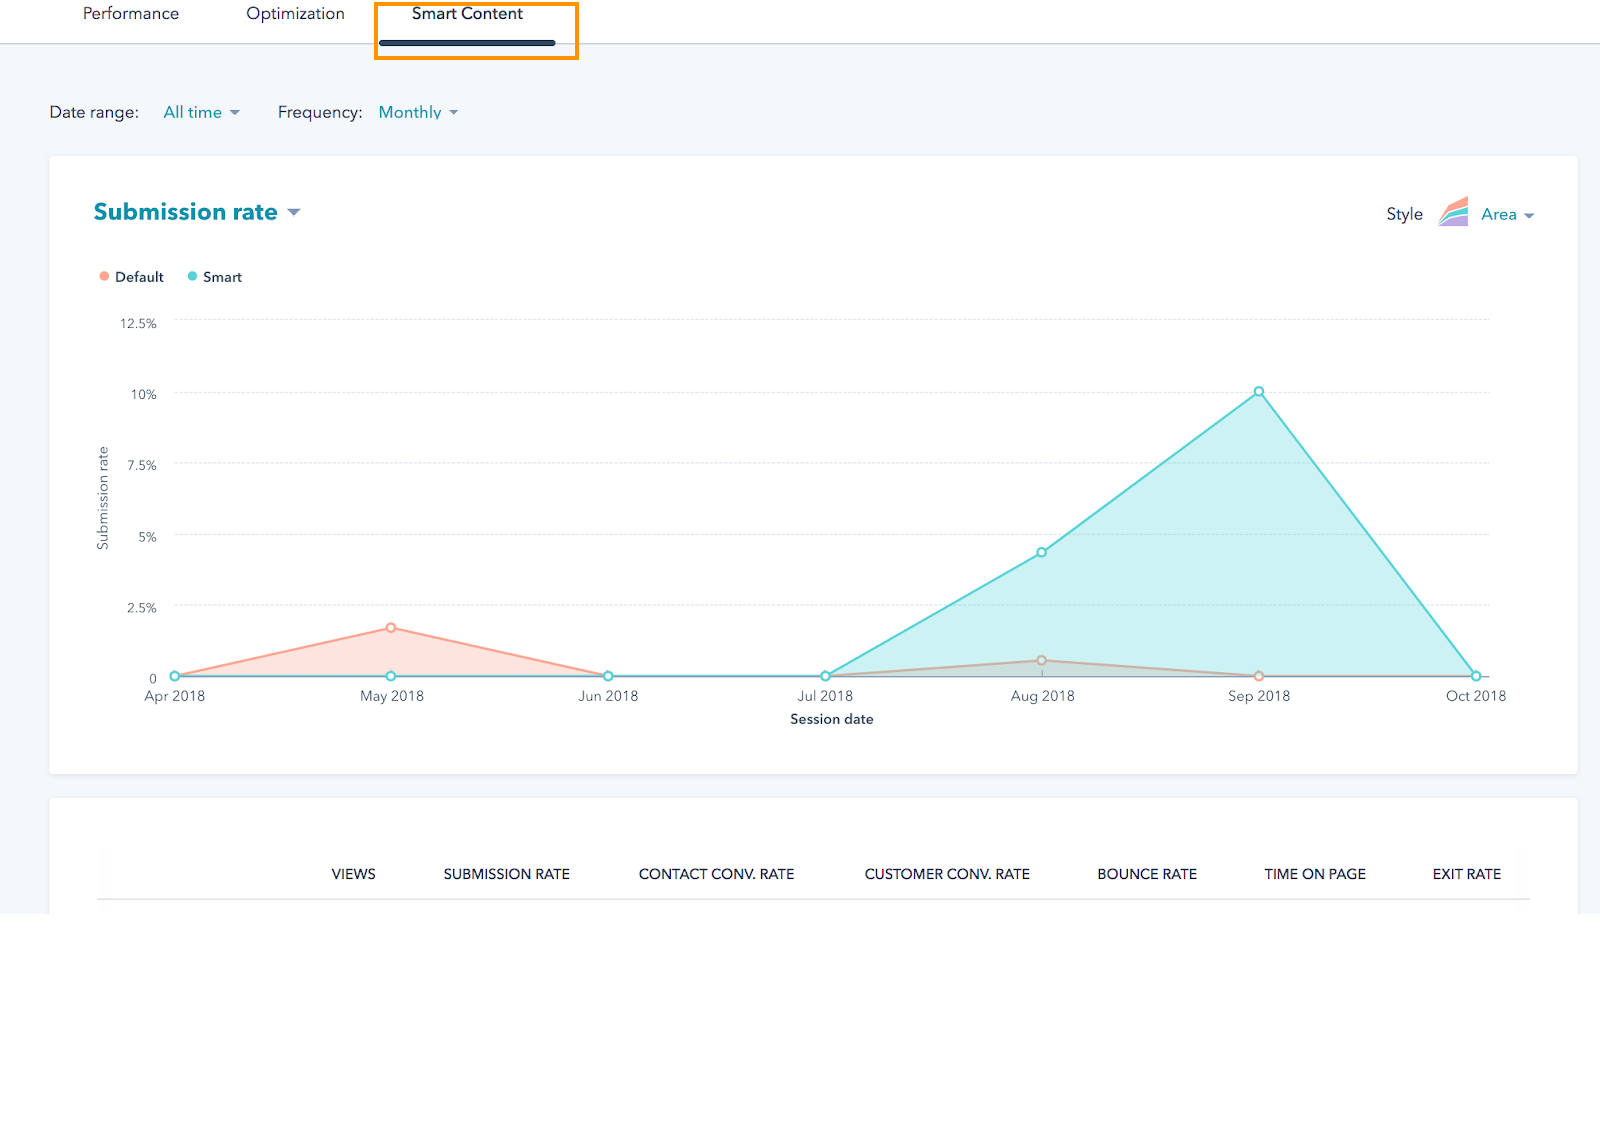Sort table by VIEWS column
The width and height of the screenshot is (1600, 1134).
[354, 874]
